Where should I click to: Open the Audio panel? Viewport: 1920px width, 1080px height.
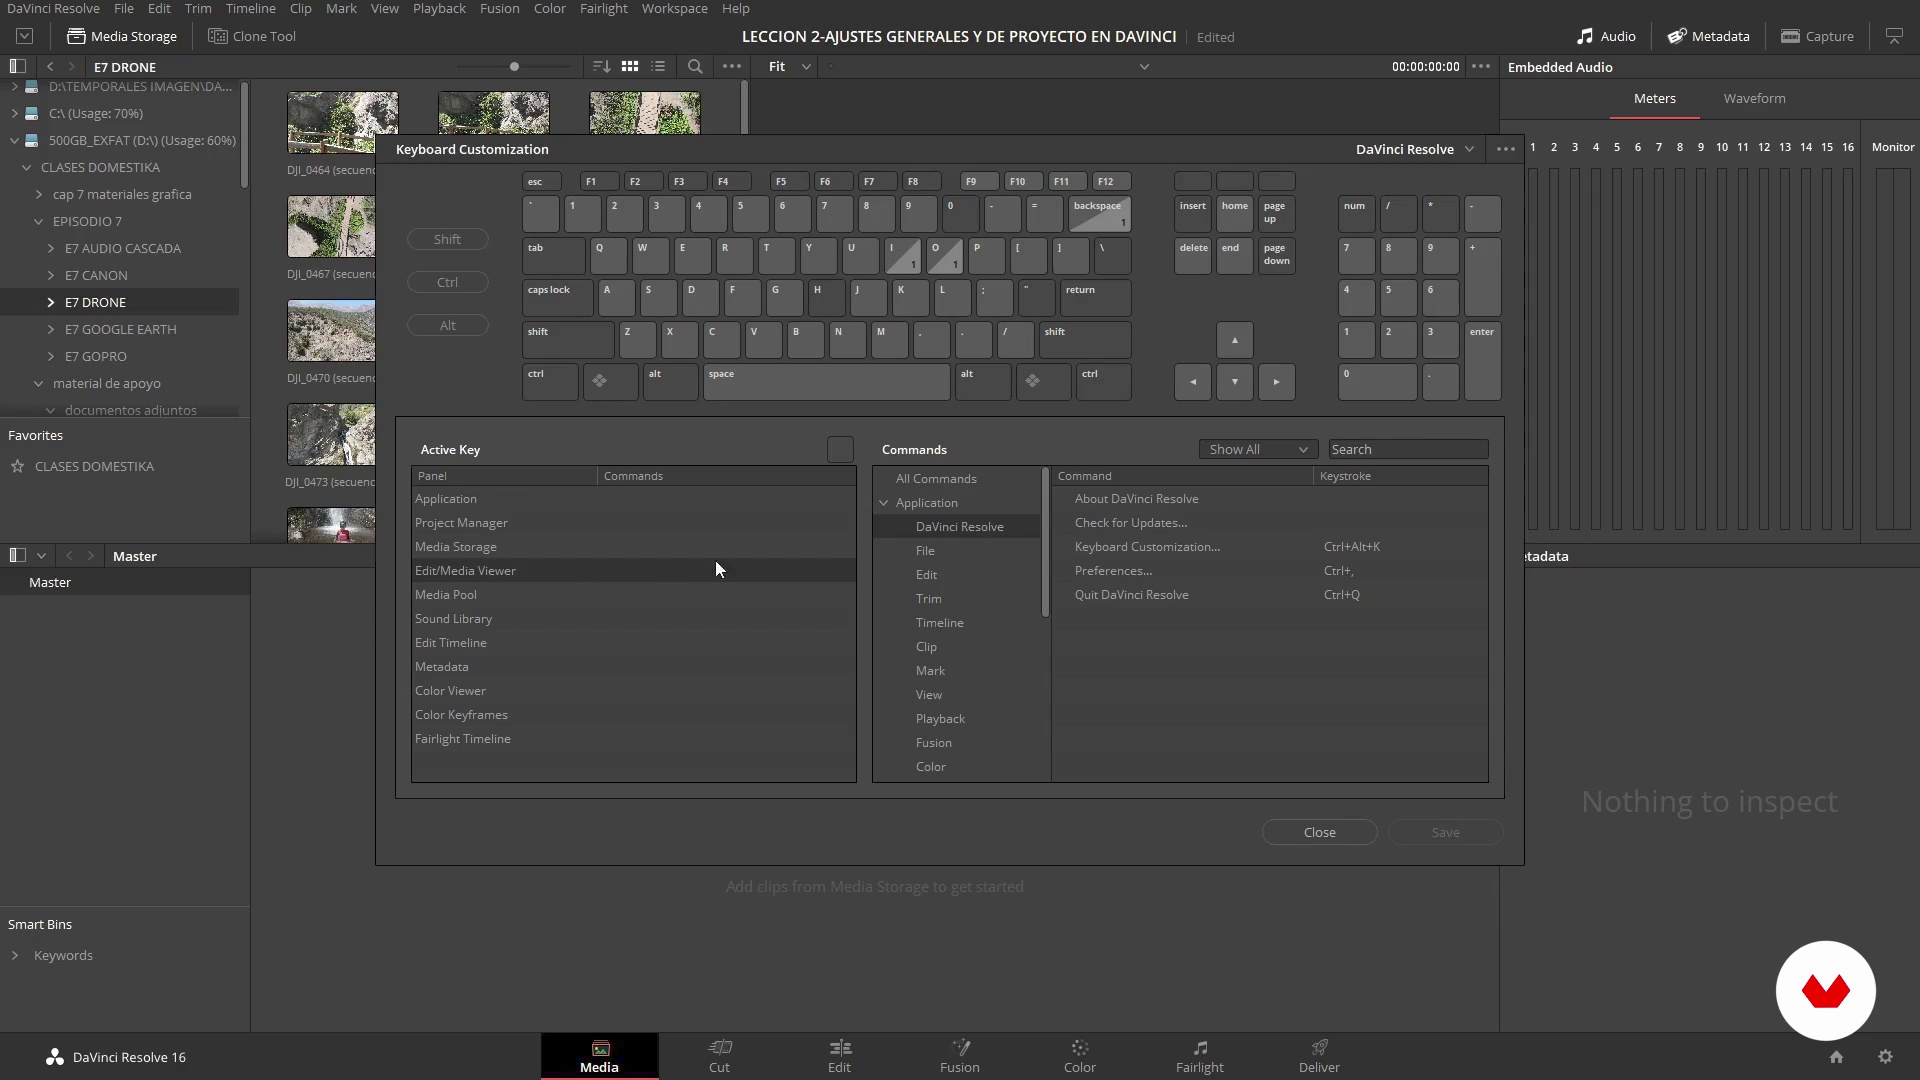click(x=1606, y=36)
